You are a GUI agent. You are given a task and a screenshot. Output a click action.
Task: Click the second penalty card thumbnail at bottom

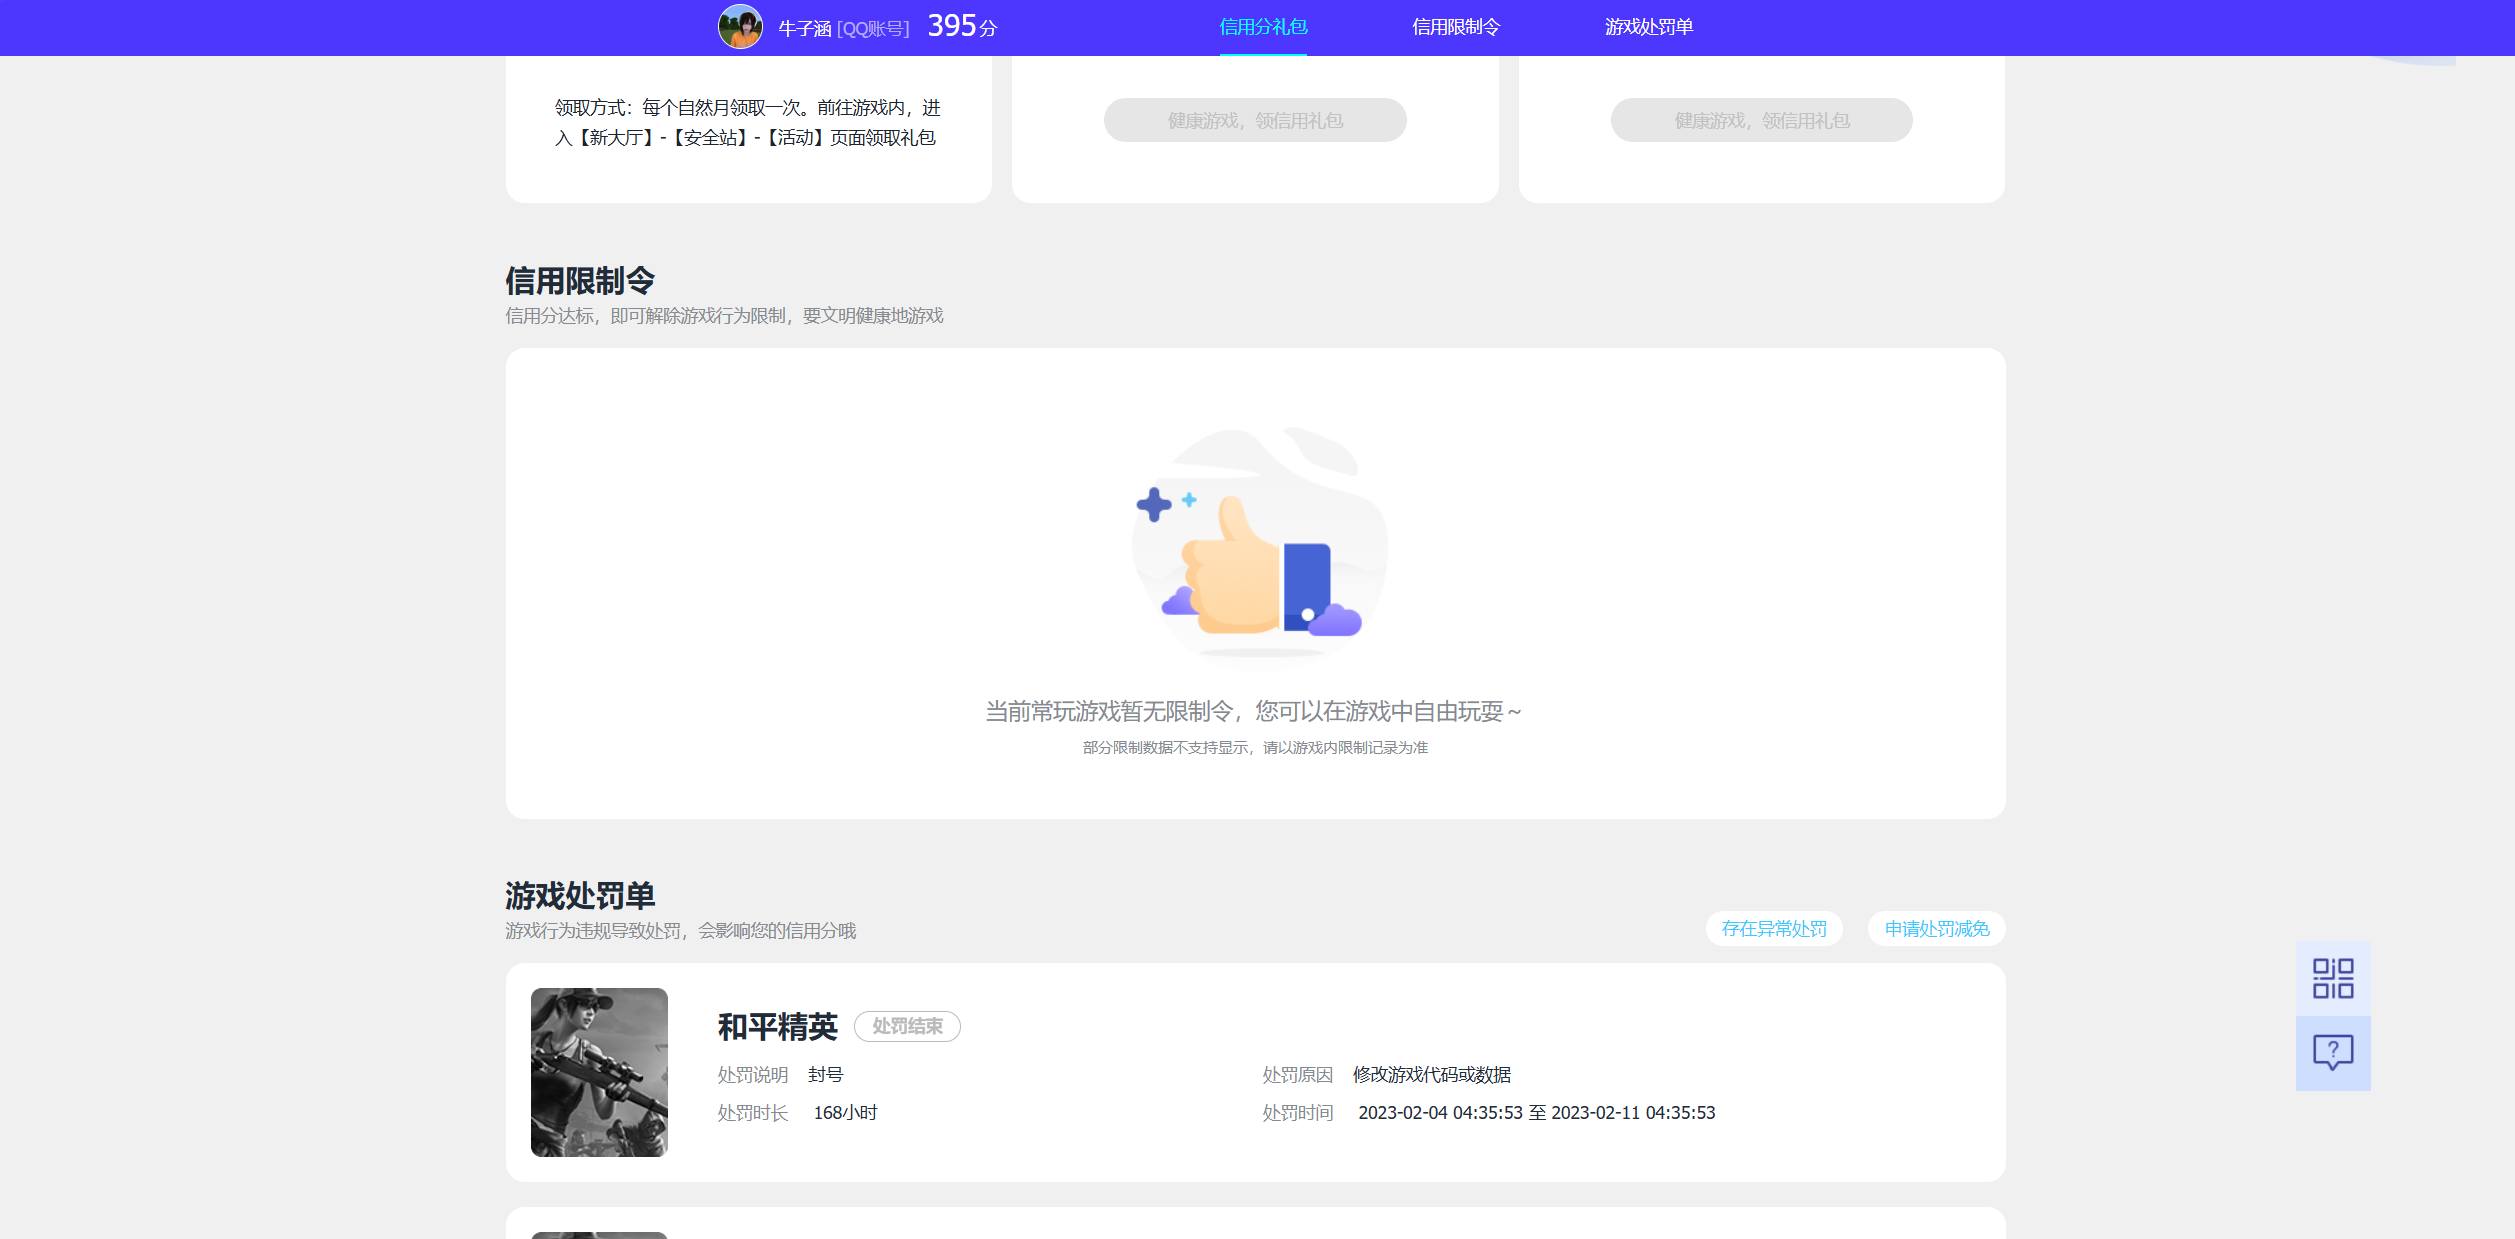(599, 1235)
